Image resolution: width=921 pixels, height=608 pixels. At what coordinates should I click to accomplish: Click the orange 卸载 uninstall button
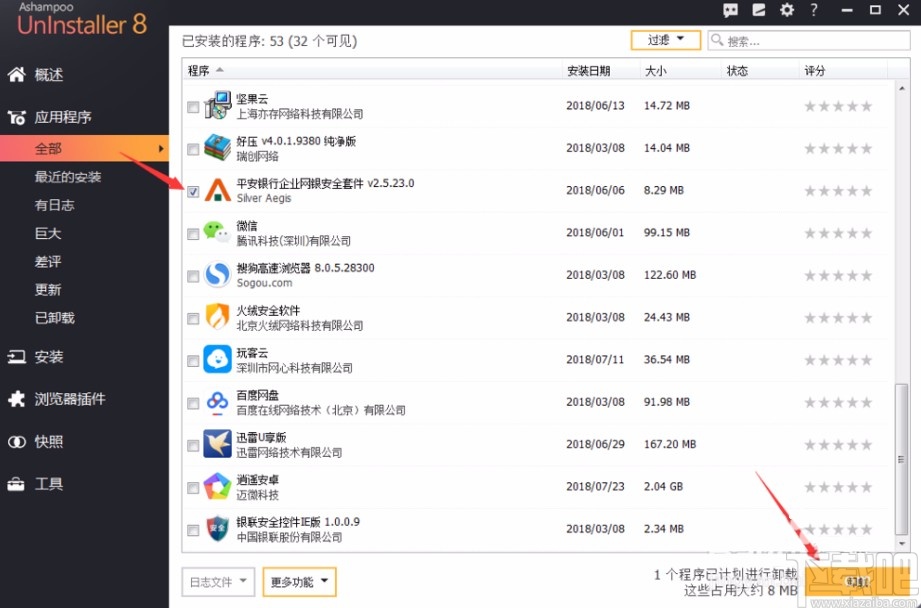pos(859,580)
